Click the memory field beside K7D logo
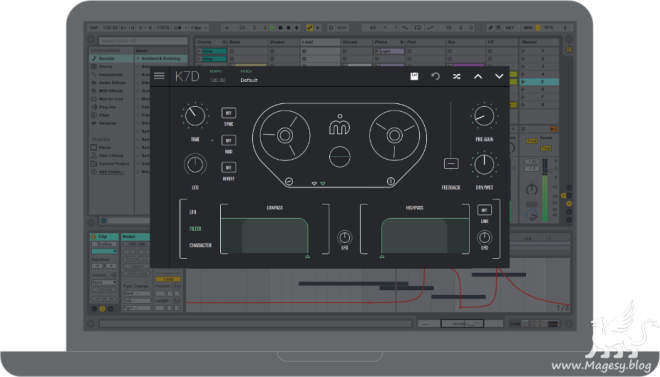Image resolution: width=660 pixels, height=377 pixels. tap(217, 80)
